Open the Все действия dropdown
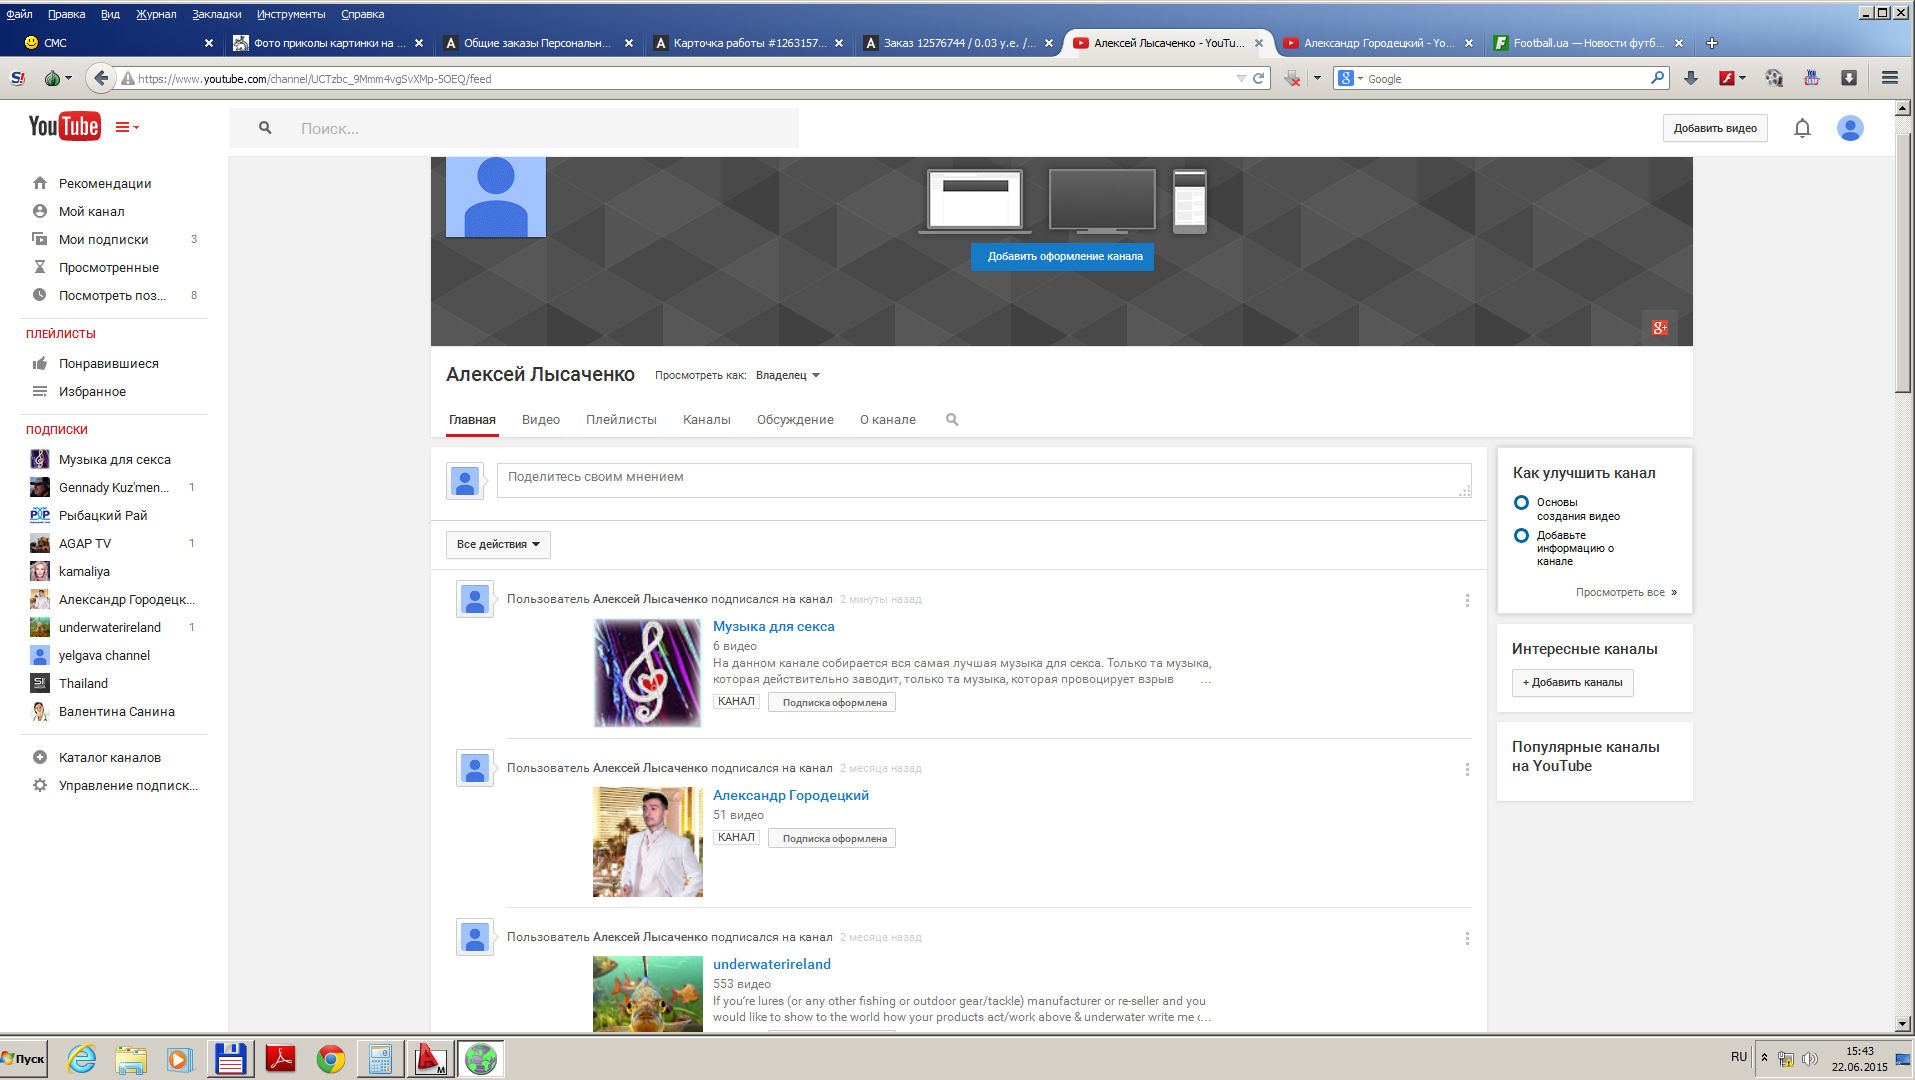 [x=498, y=545]
